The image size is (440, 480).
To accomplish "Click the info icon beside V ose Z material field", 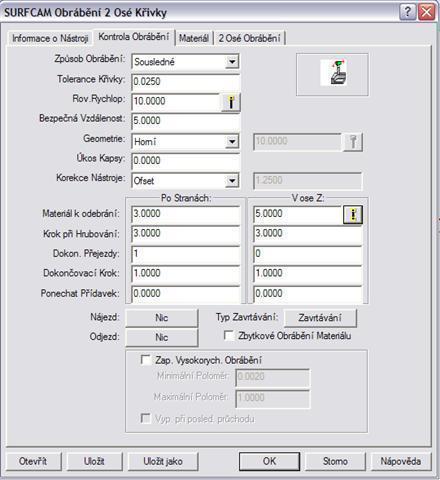I will coord(353,214).
